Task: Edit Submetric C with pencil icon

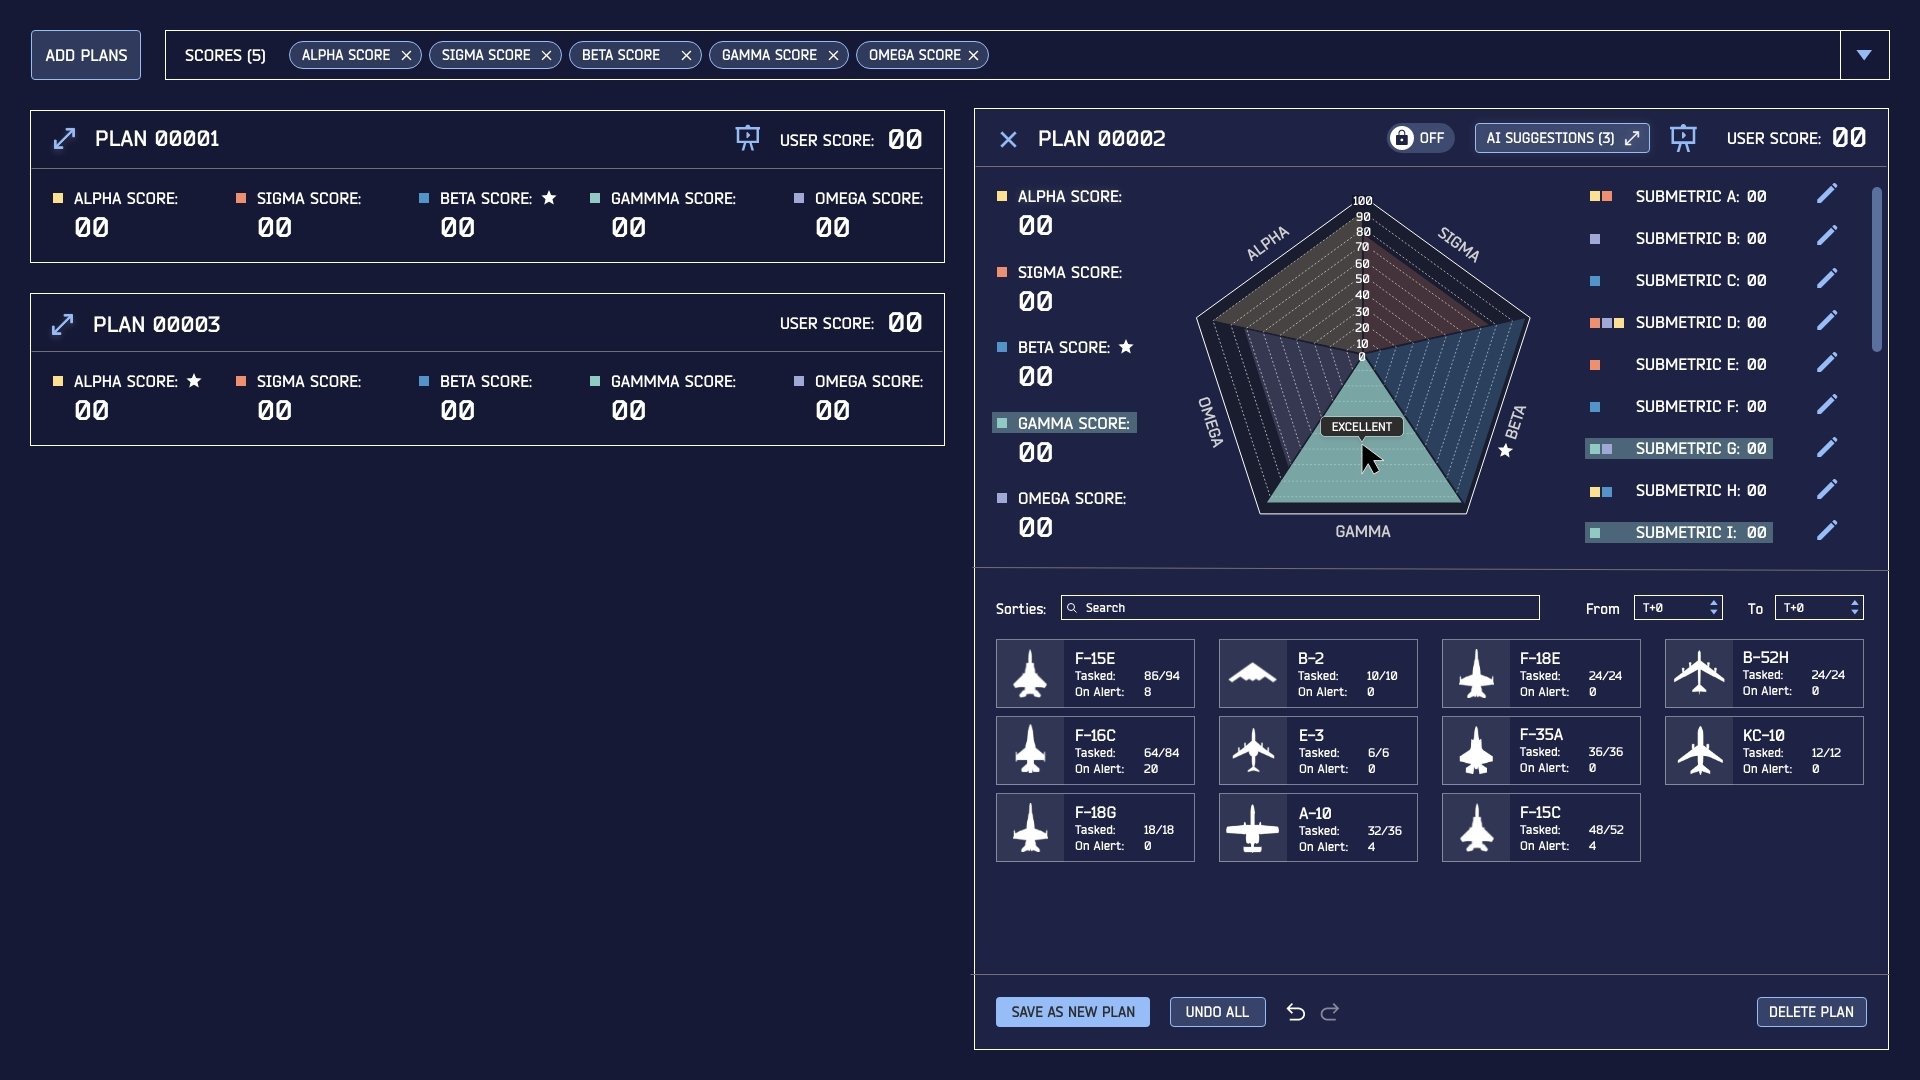Action: [x=1827, y=278]
